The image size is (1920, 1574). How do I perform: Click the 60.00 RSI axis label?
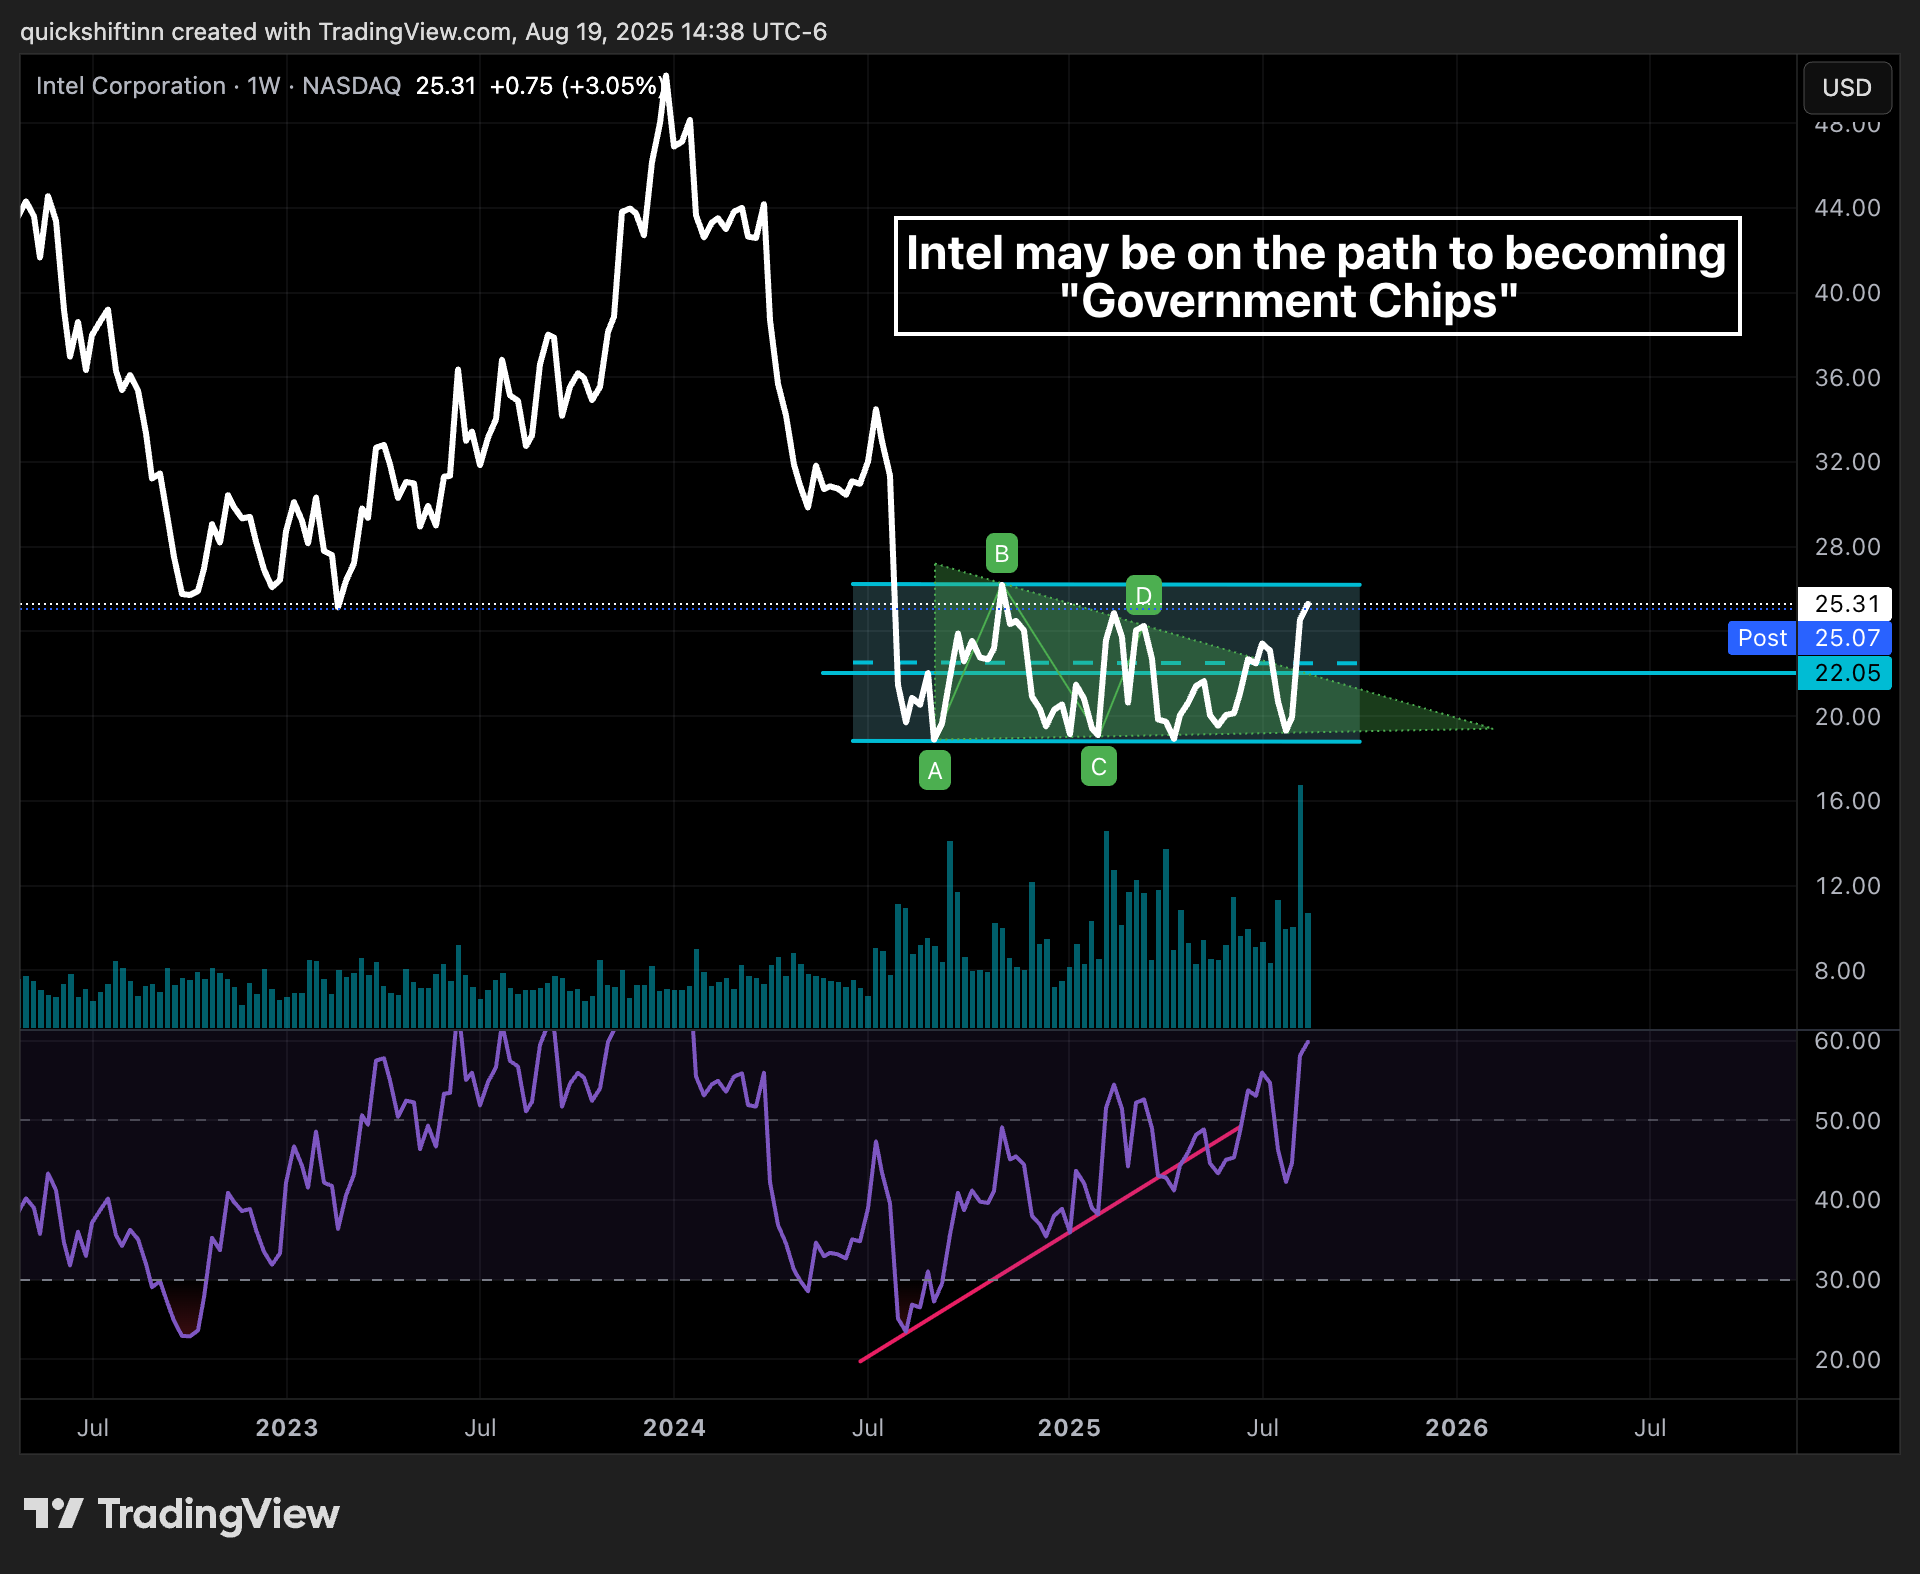(1847, 1041)
